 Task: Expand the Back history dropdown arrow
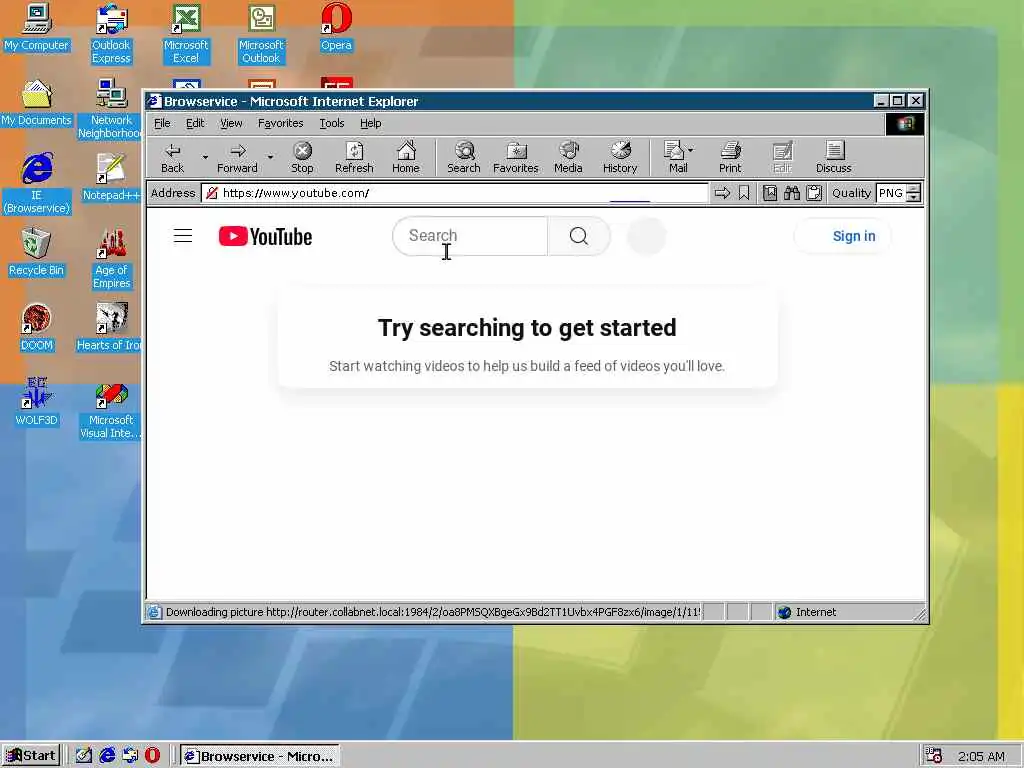pos(205,157)
